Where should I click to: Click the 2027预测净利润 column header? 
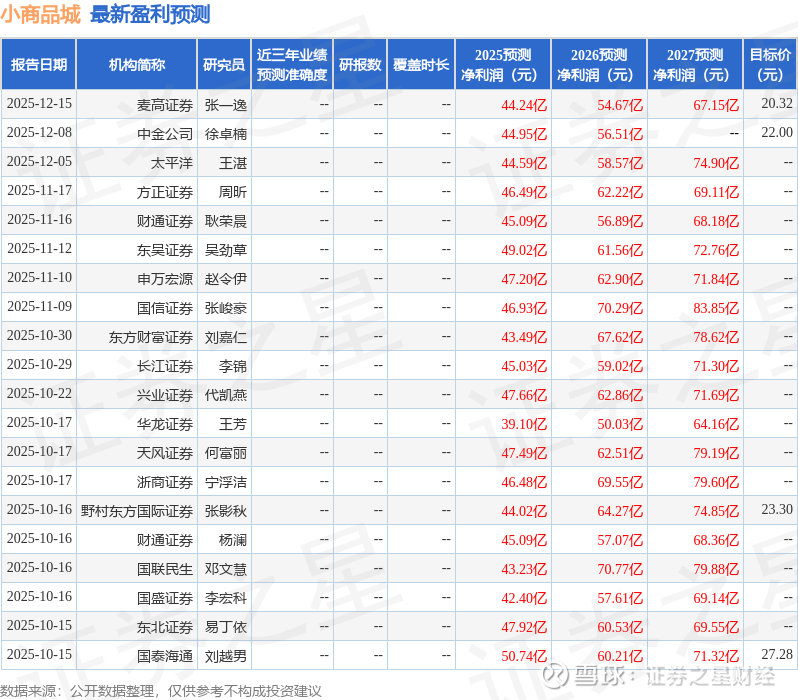coord(695,65)
